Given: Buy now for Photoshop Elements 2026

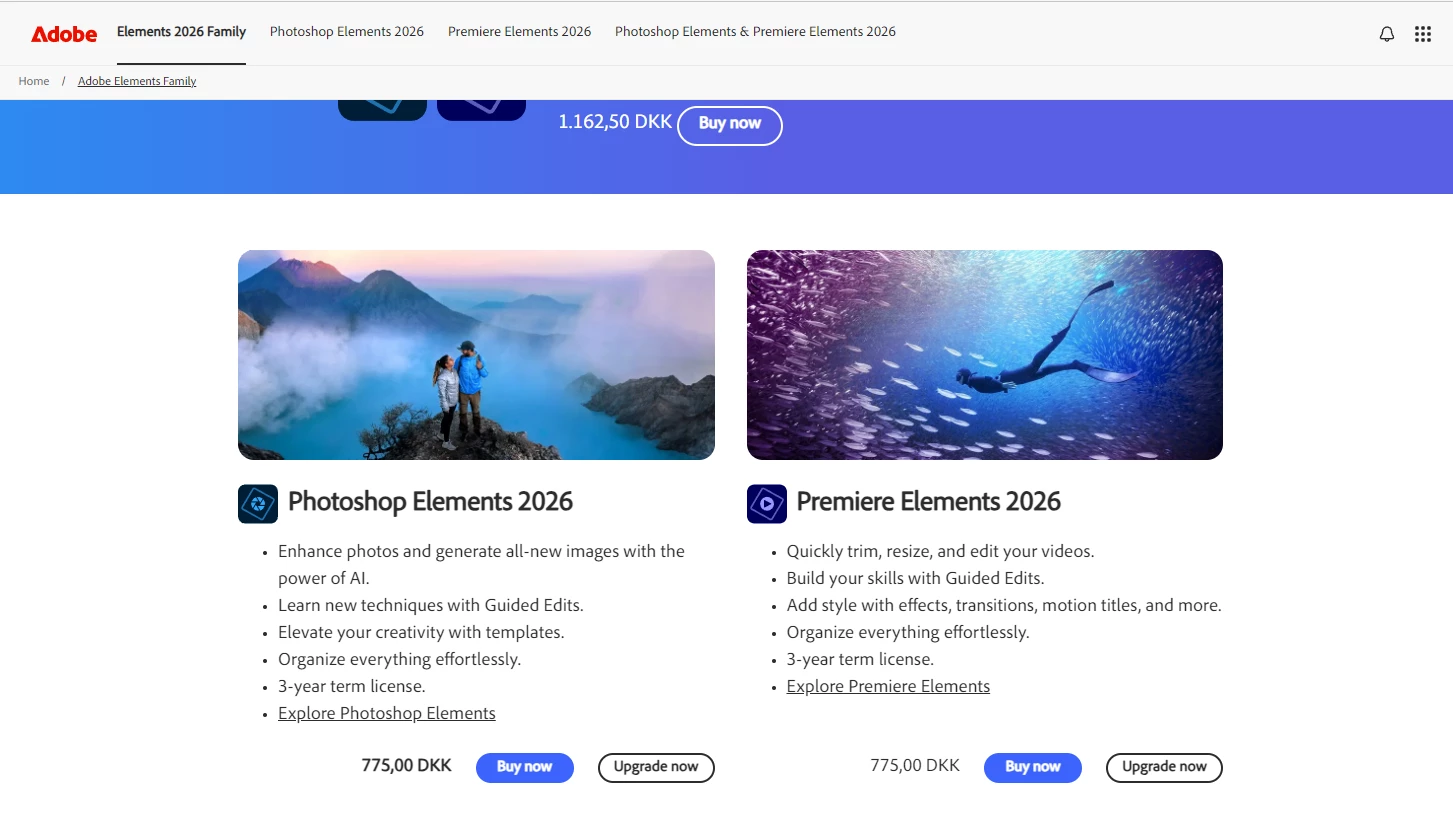Looking at the screenshot, I should pyautogui.click(x=525, y=768).
